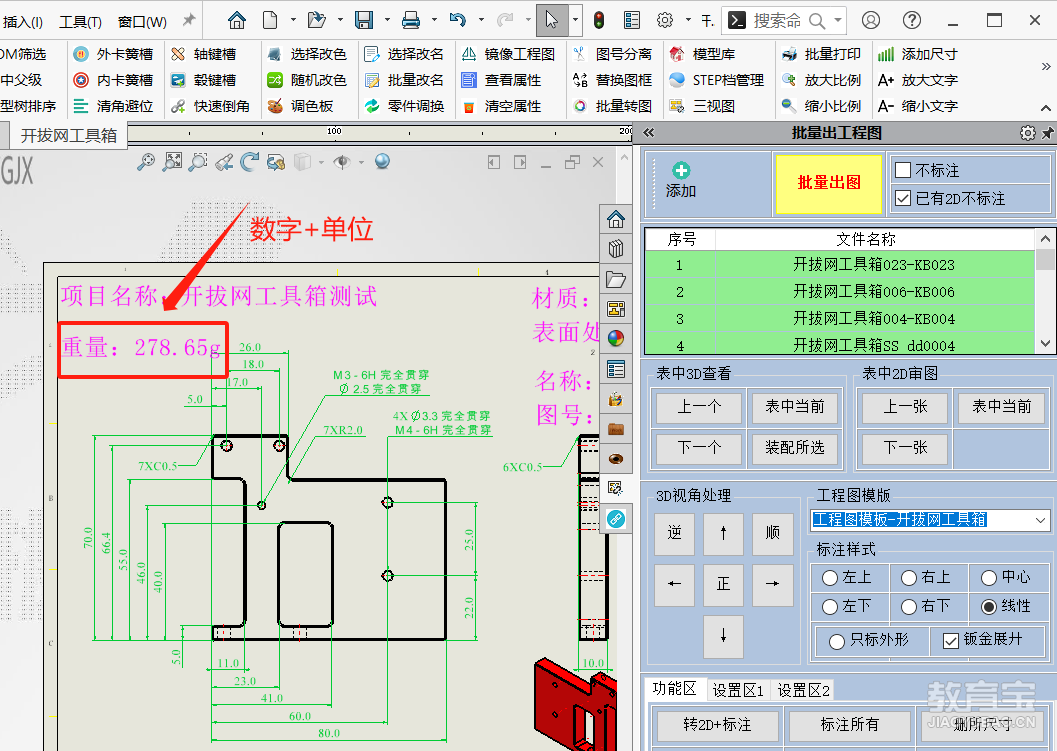The width and height of the screenshot is (1057, 751).
Task: Collapse the panel with the double-chevron button
Action: [x=648, y=133]
